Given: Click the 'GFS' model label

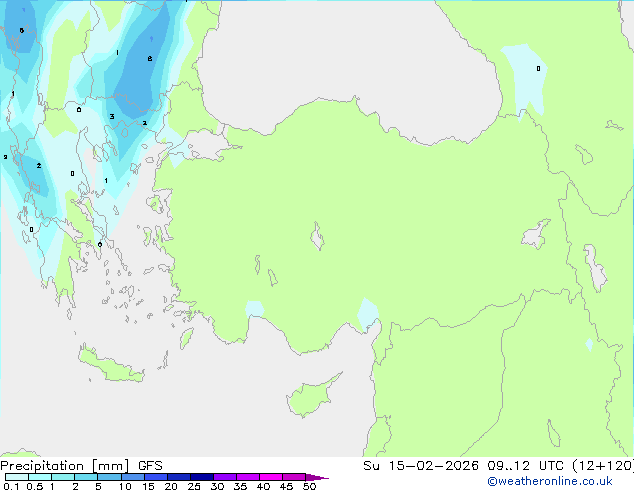Looking at the screenshot, I should (150, 466).
